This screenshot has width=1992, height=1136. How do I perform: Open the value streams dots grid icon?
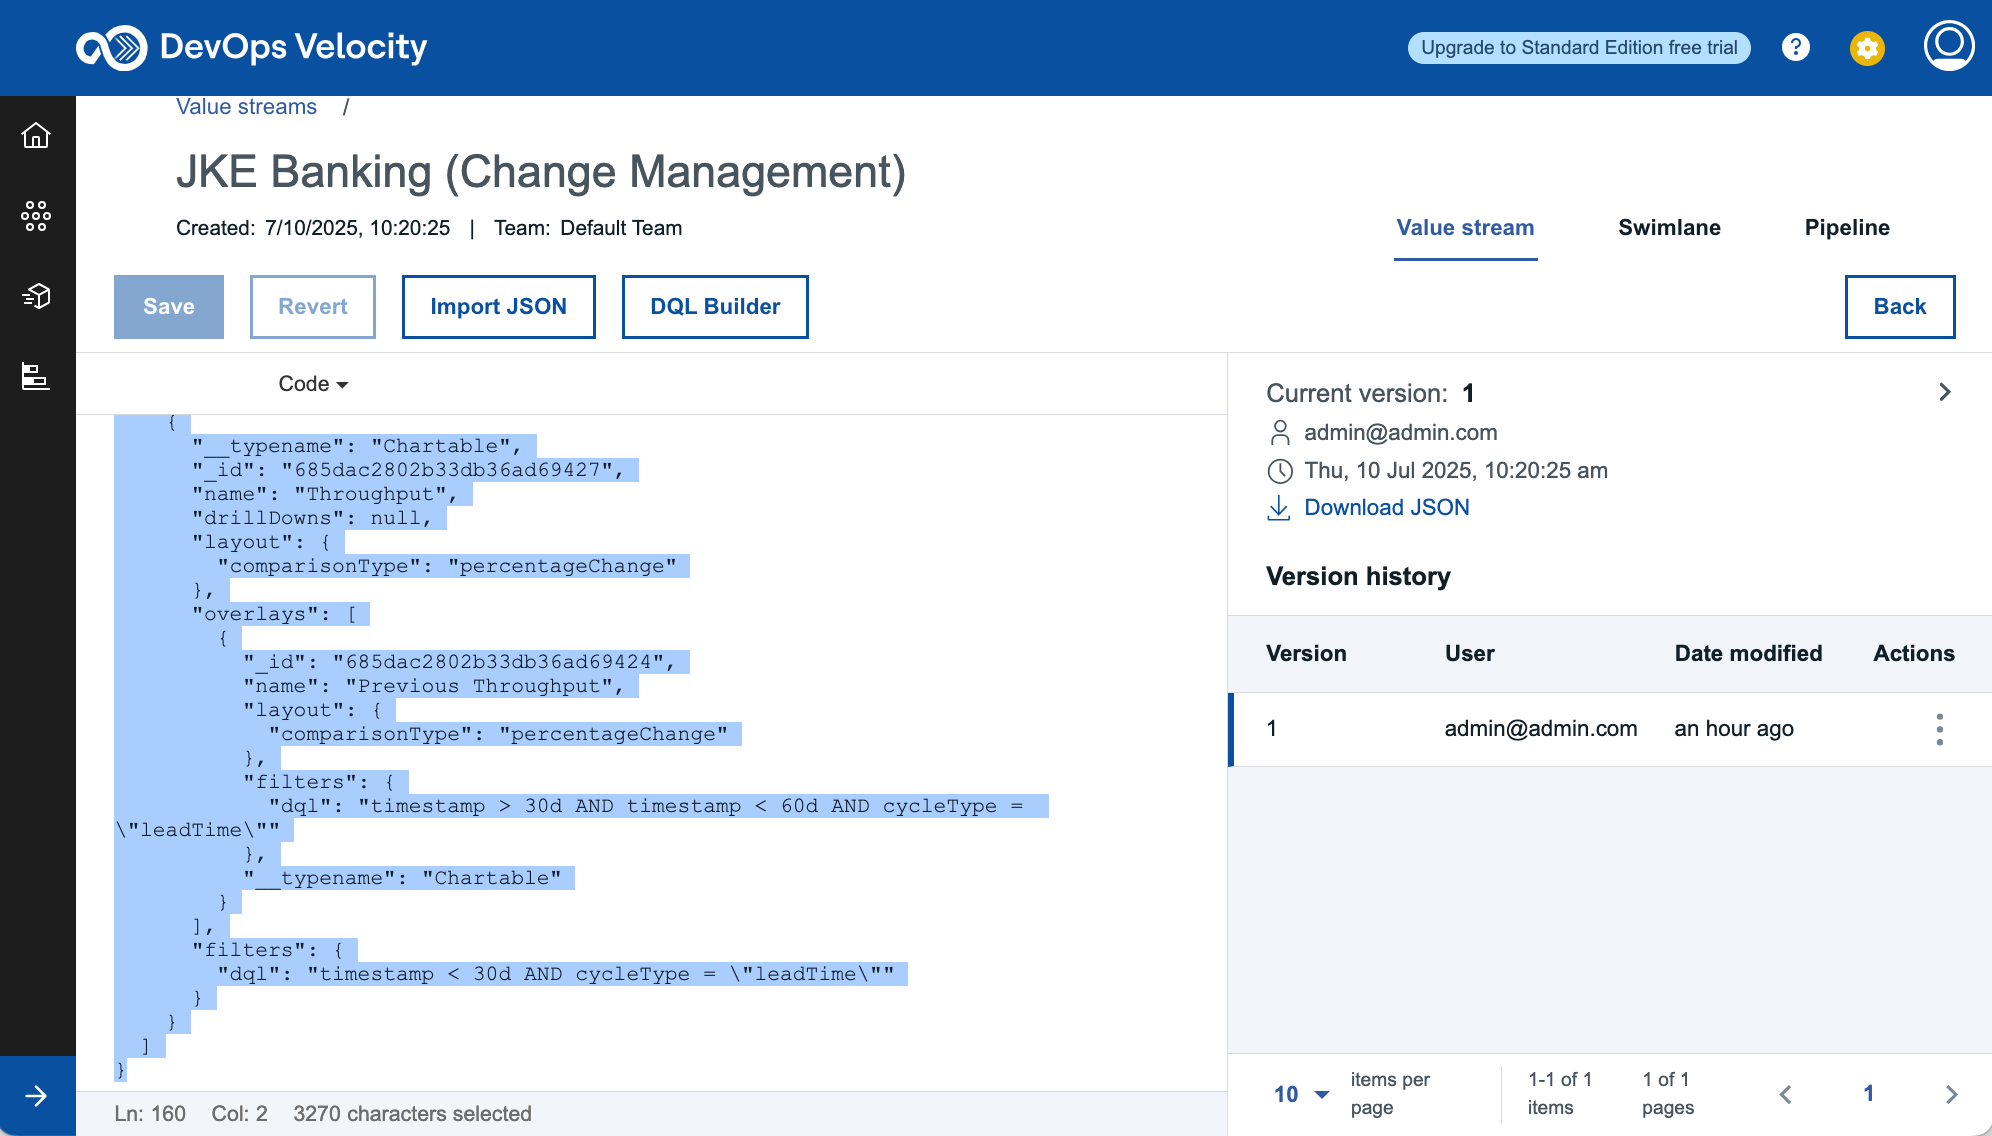36,216
